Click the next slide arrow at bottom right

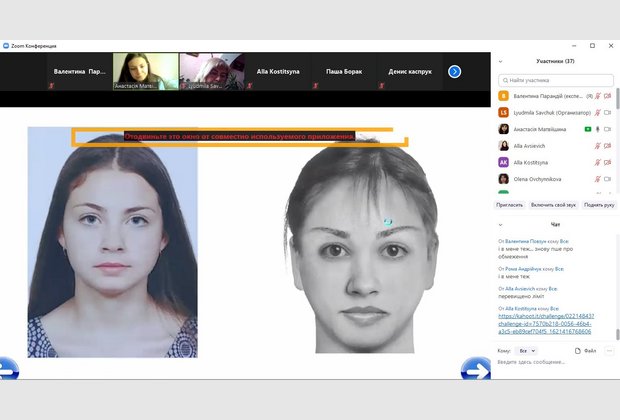475,369
